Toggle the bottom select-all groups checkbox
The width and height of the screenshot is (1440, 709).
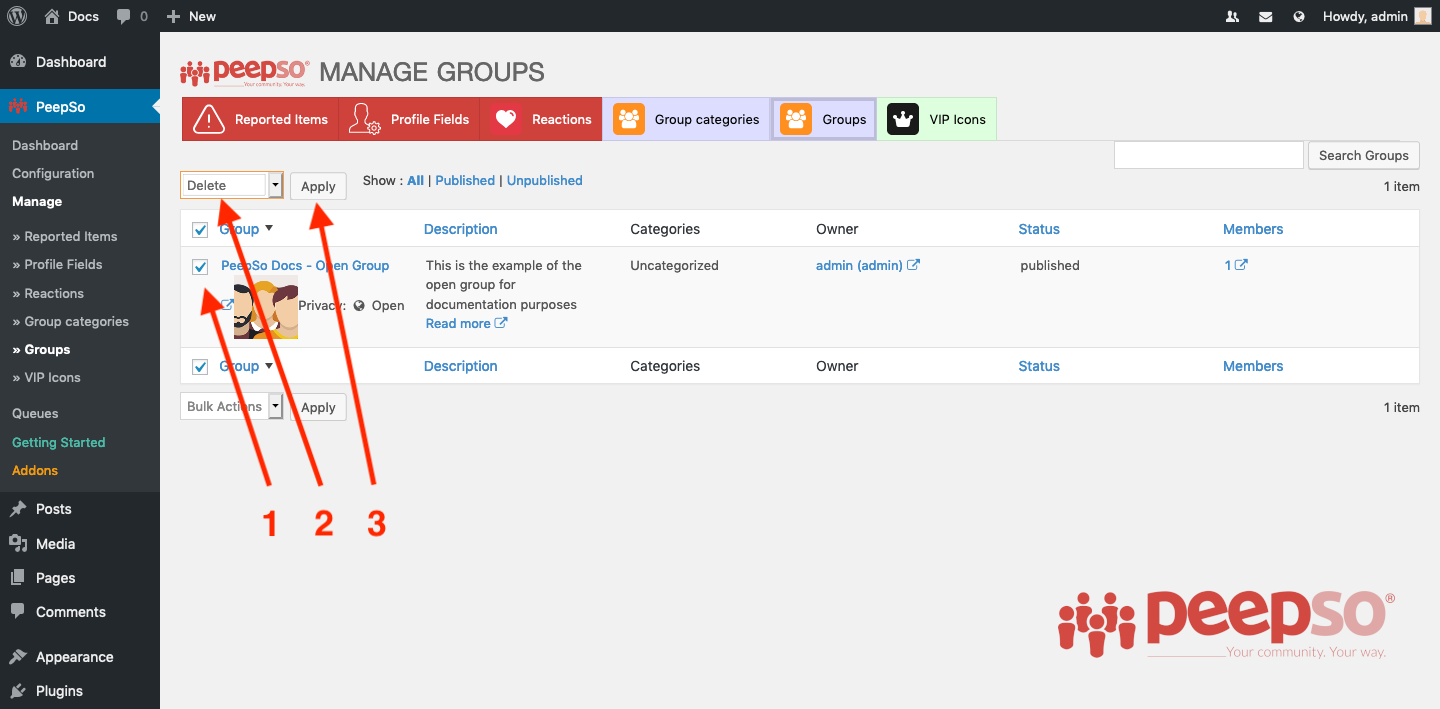(200, 367)
